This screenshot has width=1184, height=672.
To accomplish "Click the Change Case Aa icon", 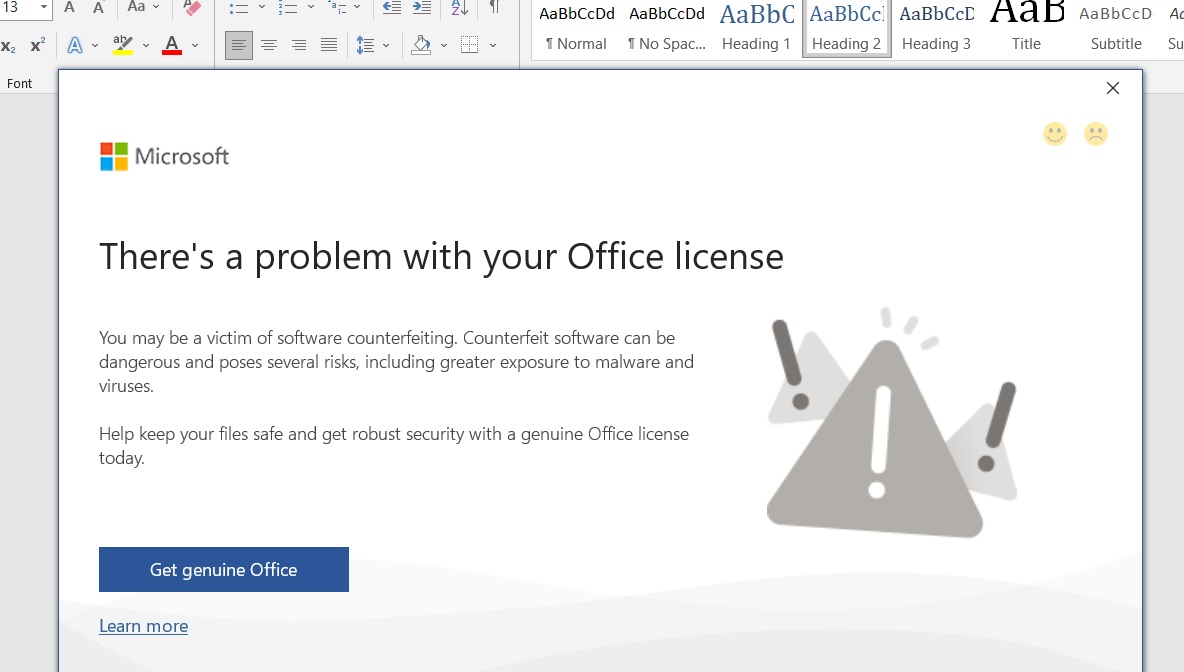I will 136,7.
